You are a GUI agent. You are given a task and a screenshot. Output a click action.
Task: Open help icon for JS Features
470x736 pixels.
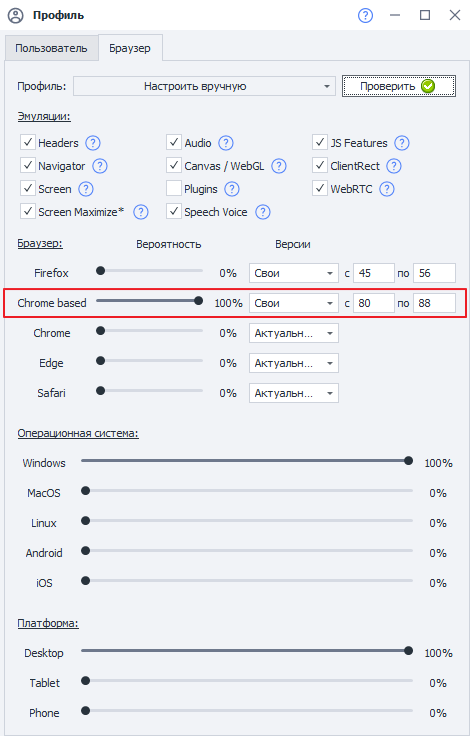402,143
